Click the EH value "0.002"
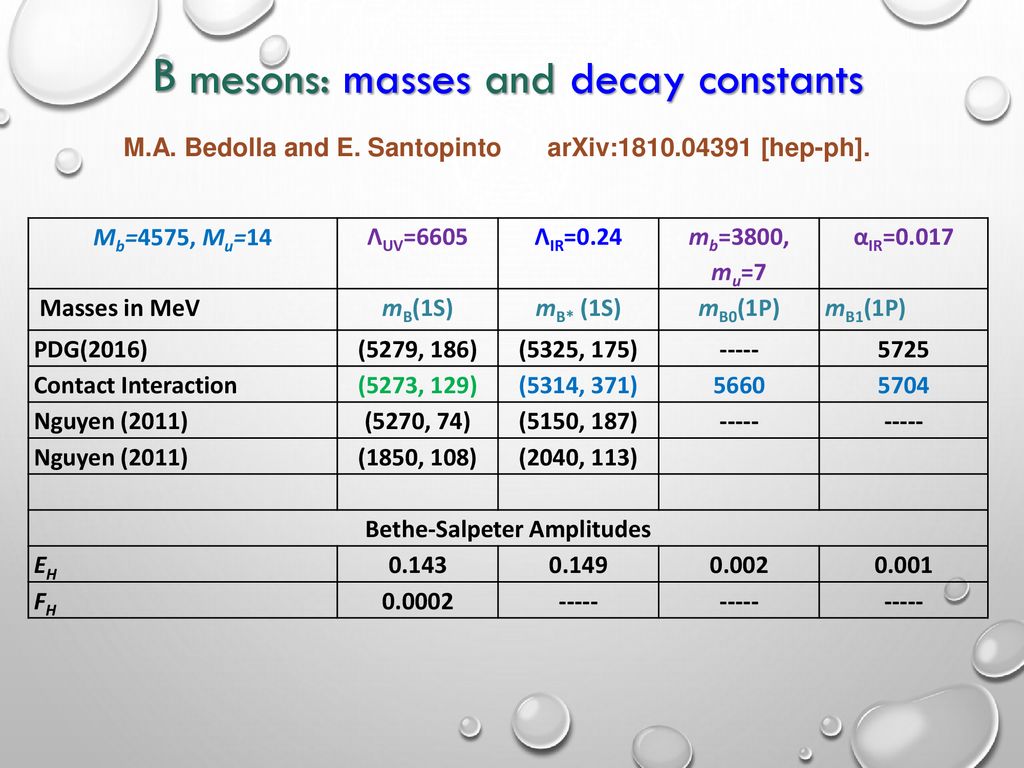Screen dimensions: 1024x768 tap(739, 565)
